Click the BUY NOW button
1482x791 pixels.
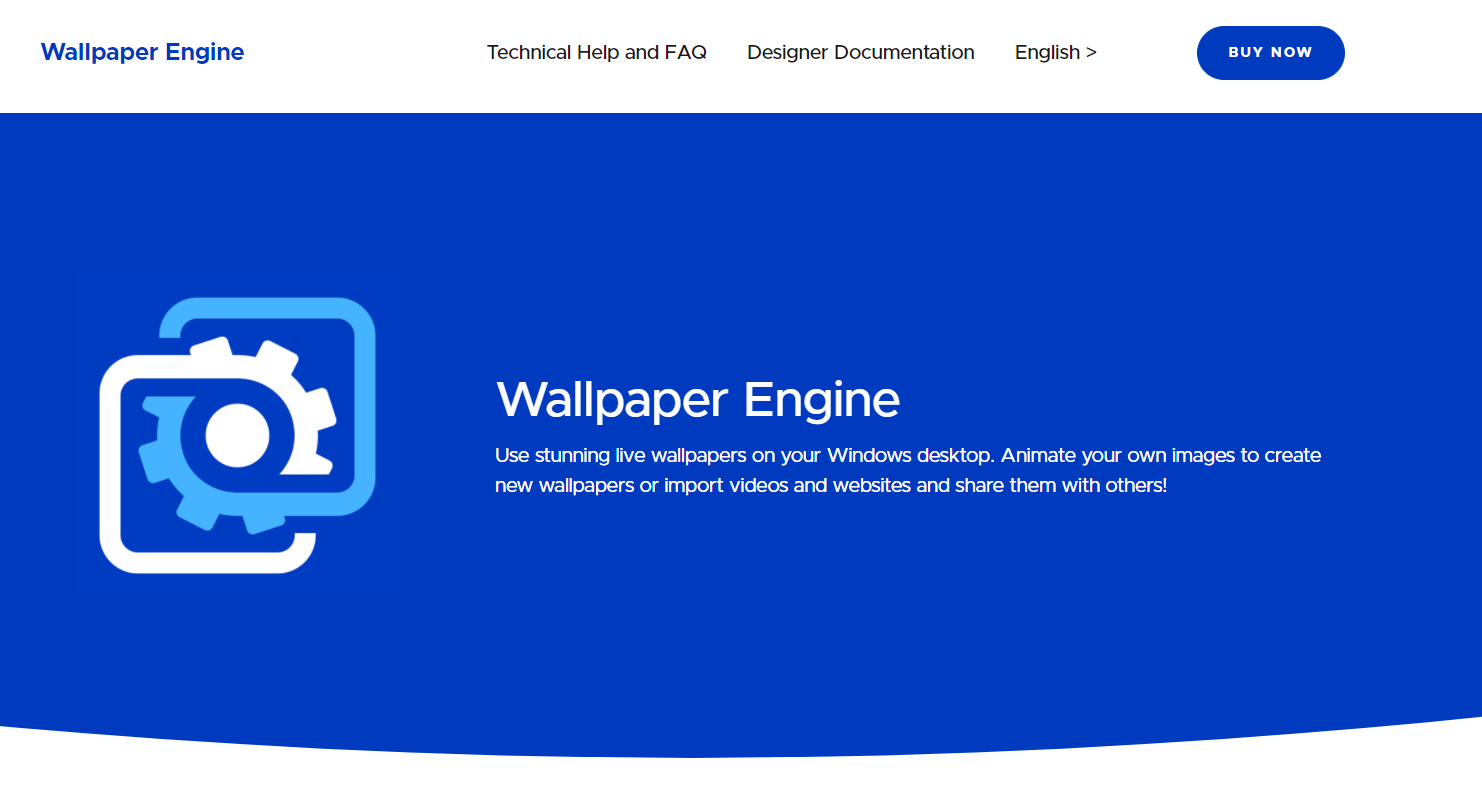1271,53
